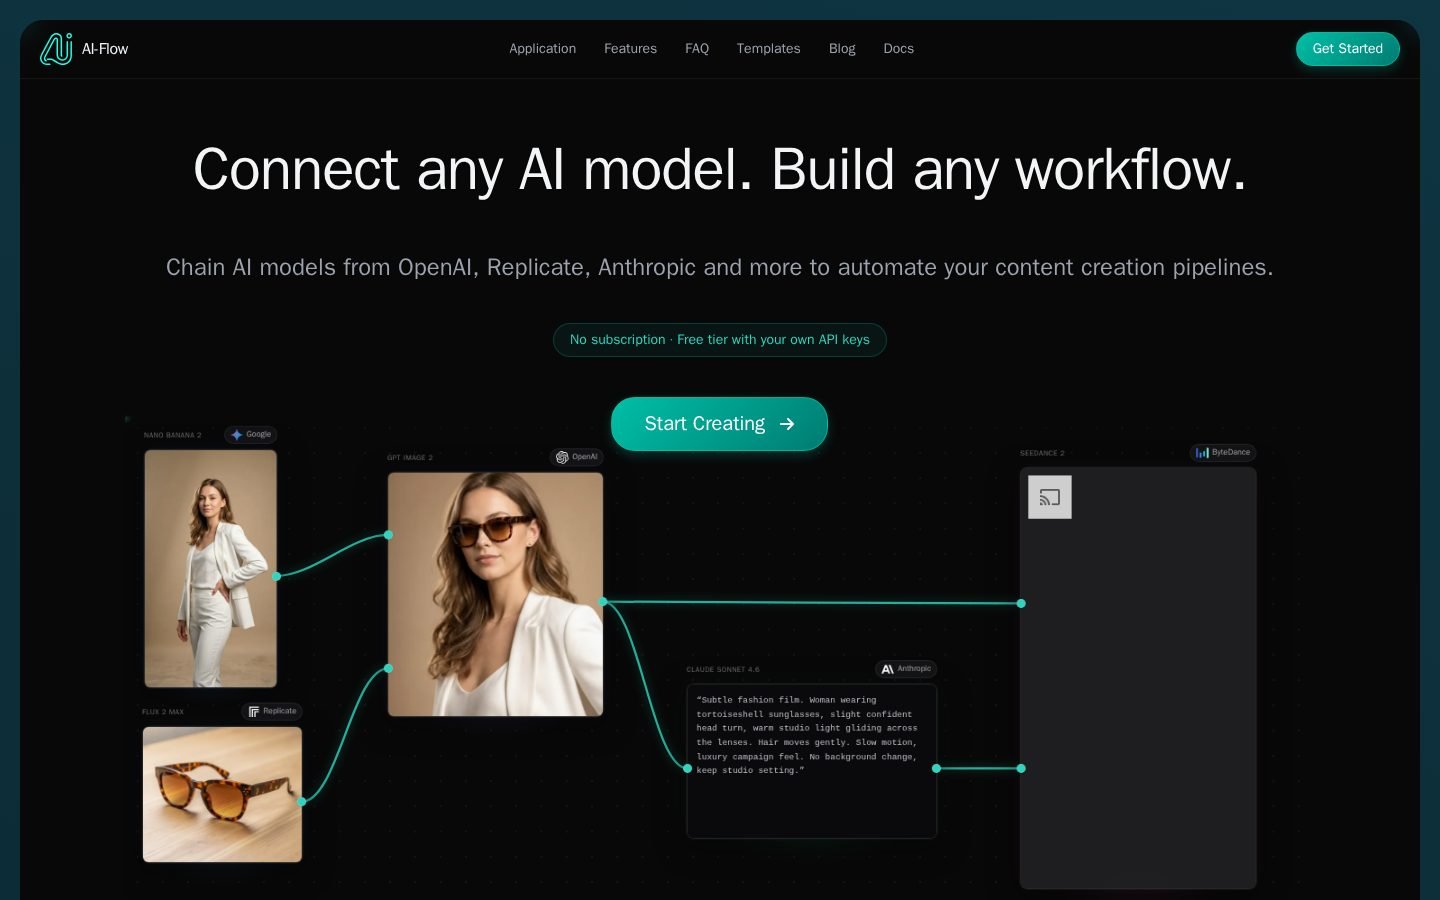
Task: Visit the Blog link
Action: point(842,49)
